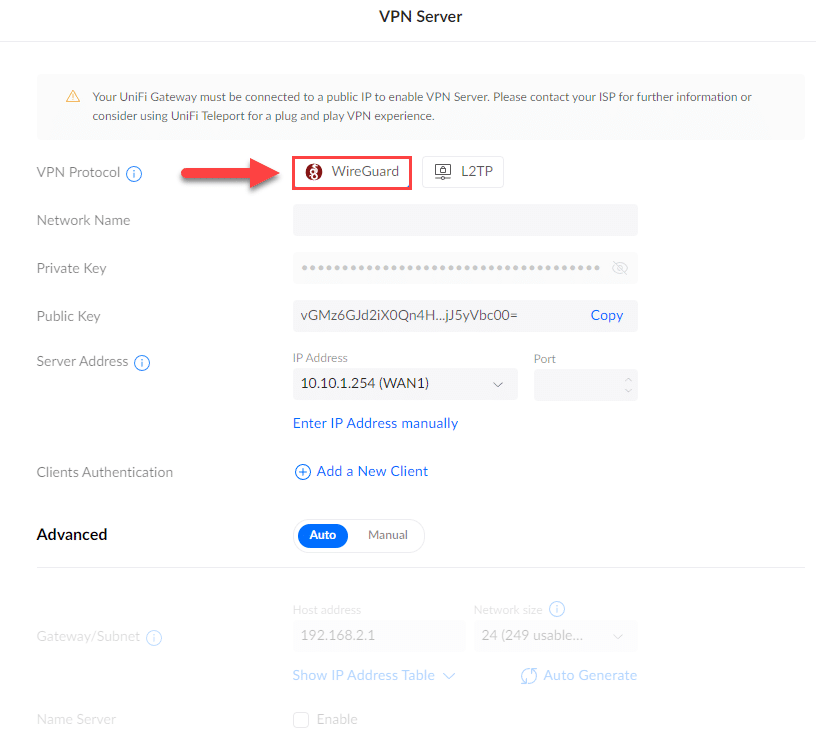Click the WireGuard logo icon
816x750 pixels.
(x=314, y=172)
